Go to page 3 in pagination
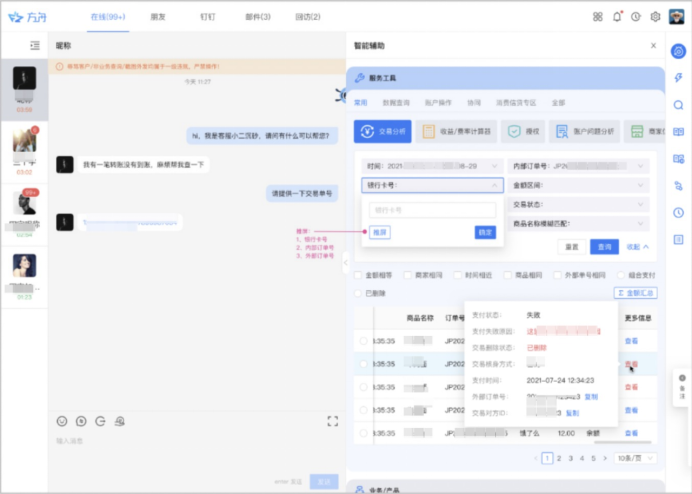This screenshot has width=692, height=494. [570, 457]
